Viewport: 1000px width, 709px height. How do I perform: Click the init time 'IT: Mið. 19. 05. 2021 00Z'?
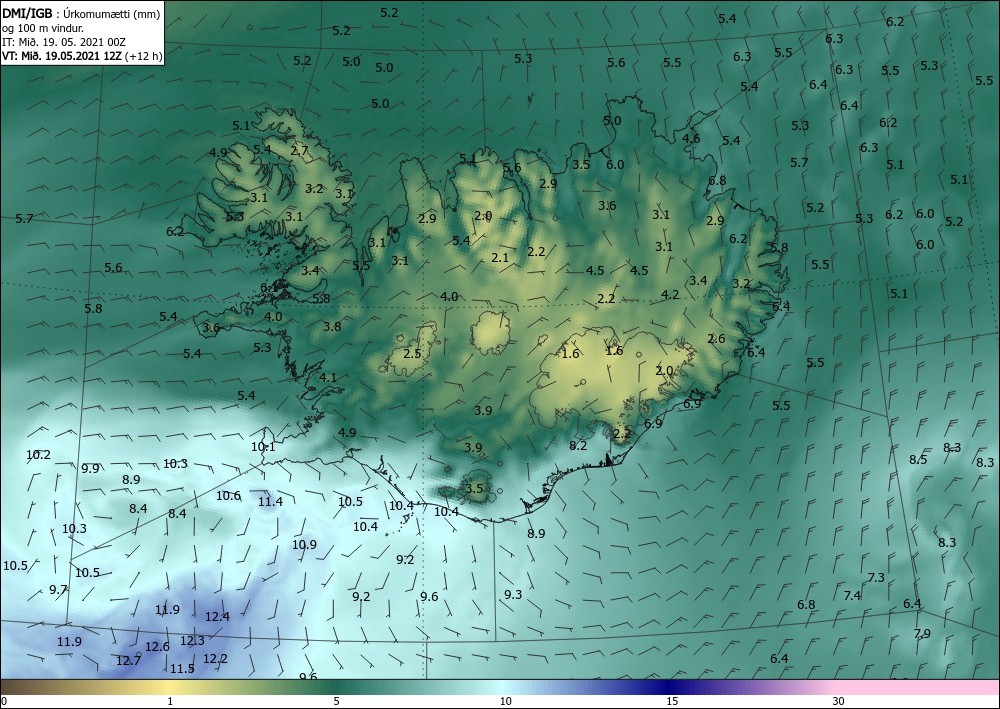coord(64,42)
